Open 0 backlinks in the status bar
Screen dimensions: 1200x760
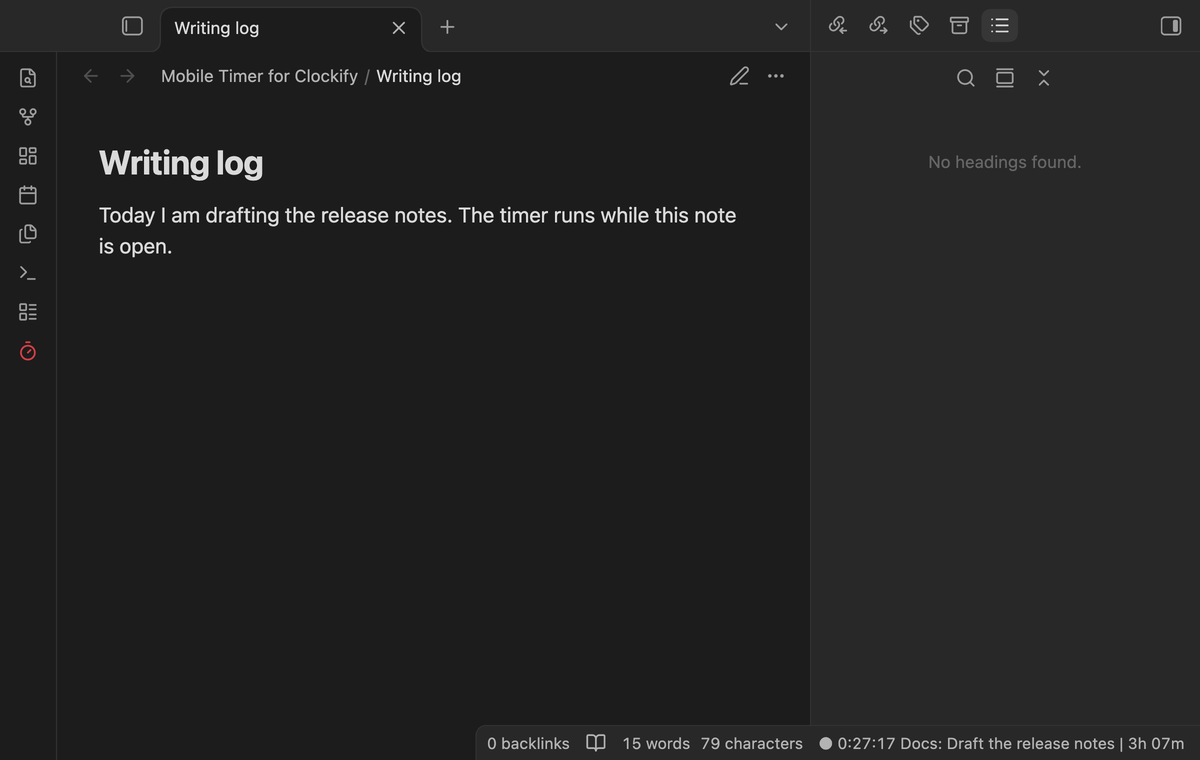[x=528, y=743]
